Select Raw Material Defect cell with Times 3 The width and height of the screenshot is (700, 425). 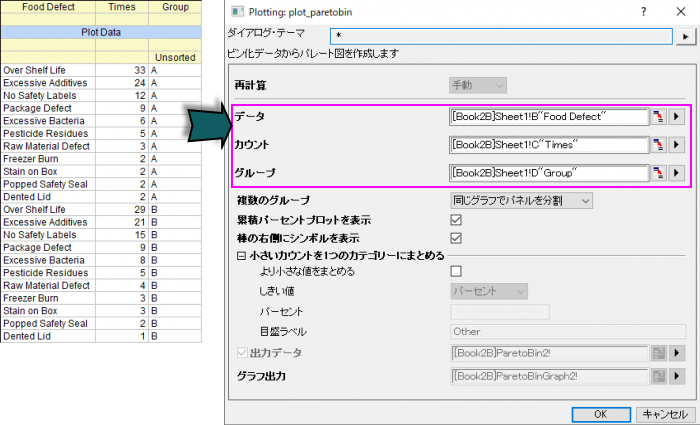[48, 146]
